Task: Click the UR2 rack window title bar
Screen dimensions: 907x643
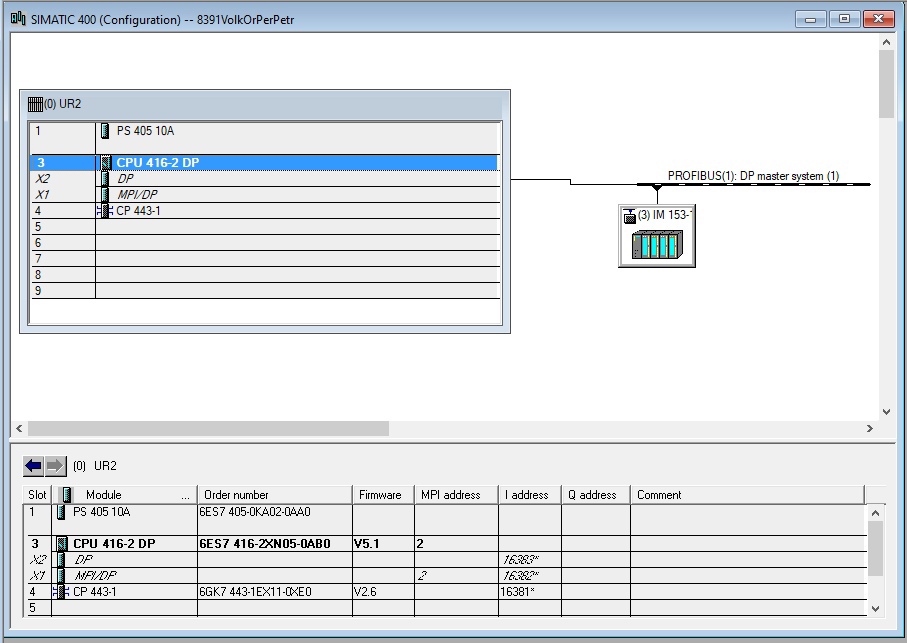Action: [x=265, y=105]
